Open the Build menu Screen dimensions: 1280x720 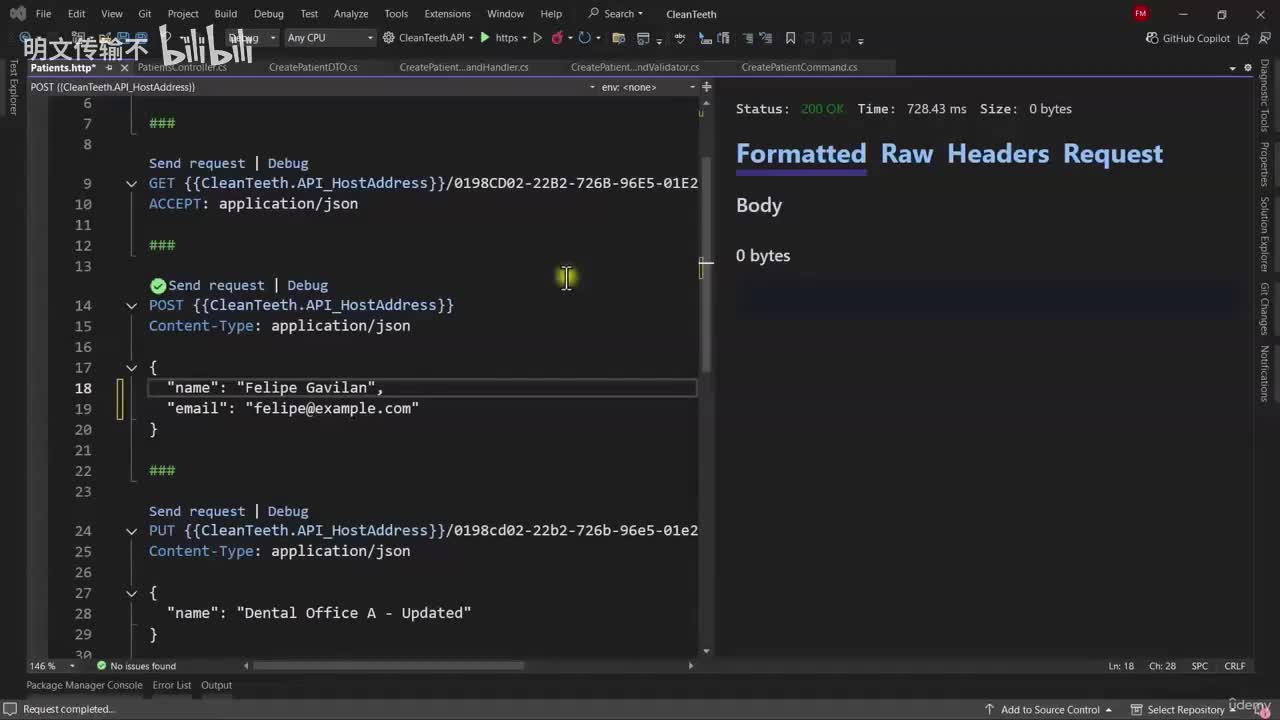click(x=226, y=14)
